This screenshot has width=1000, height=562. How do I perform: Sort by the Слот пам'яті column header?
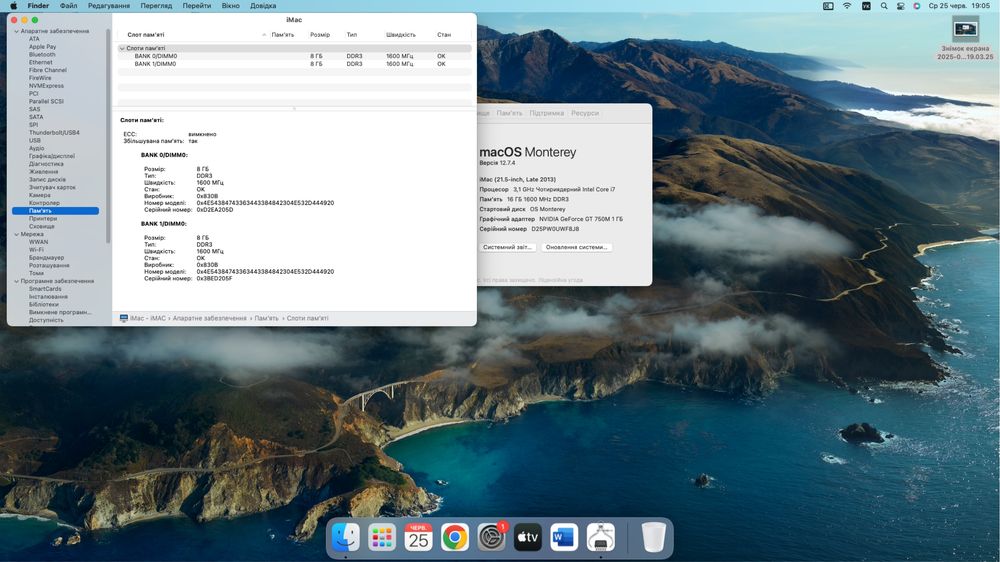click(x=145, y=35)
